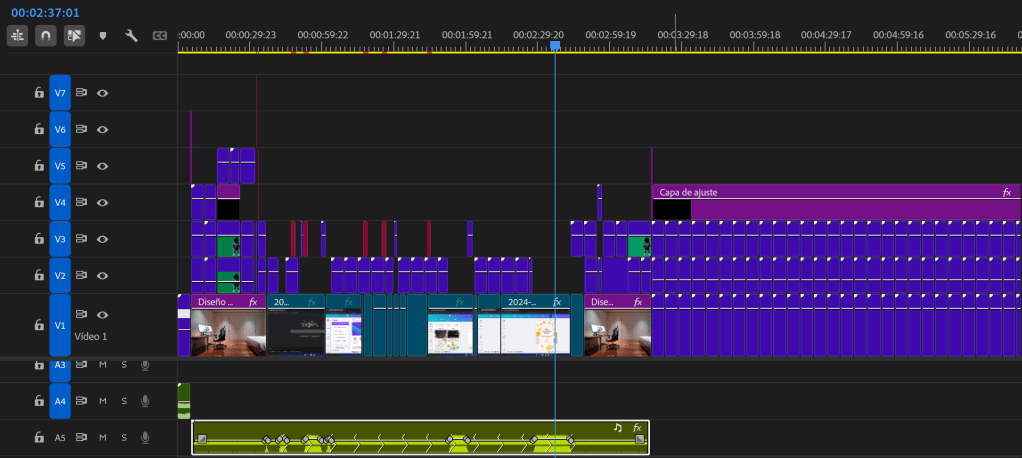Toggle insert sequence as nest button
The width and height of the screenshot is (1022, 458).
18,35
